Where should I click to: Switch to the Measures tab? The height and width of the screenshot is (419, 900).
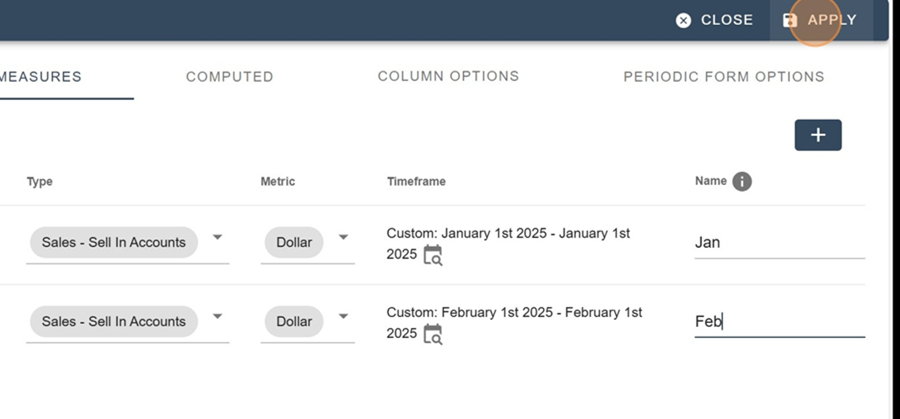pyautogui.click(x=40, y=77)
